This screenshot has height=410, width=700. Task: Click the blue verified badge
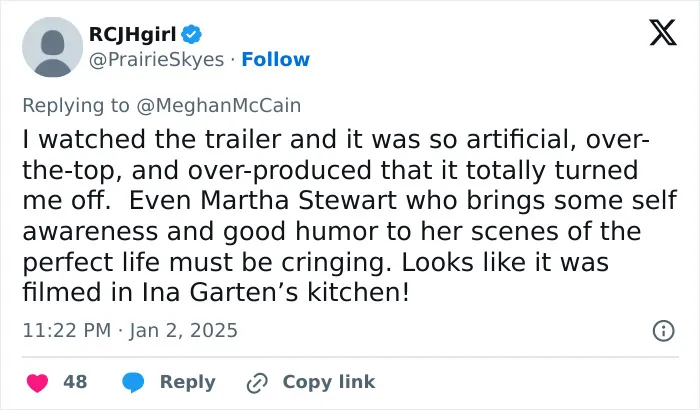coord(192,34)
